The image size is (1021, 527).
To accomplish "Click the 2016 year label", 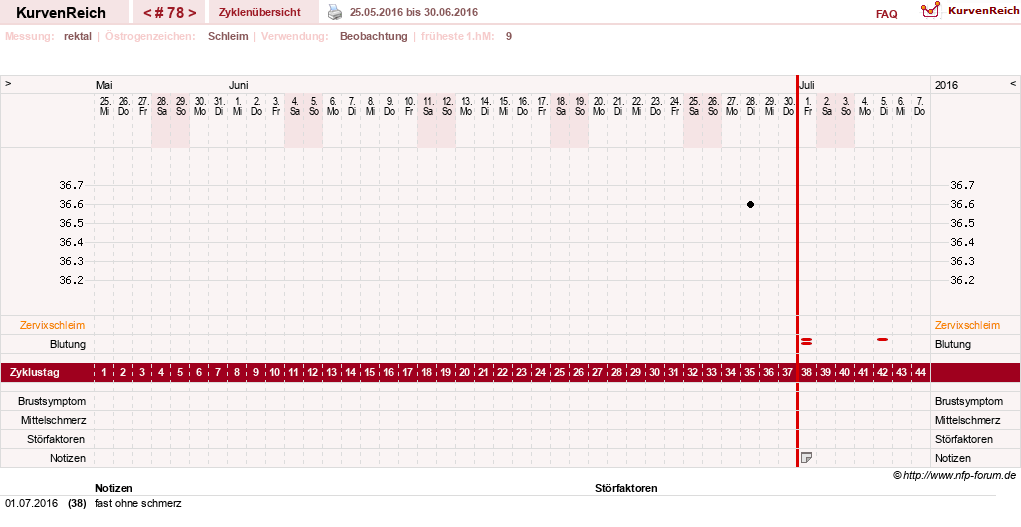I will click(946, 85).
